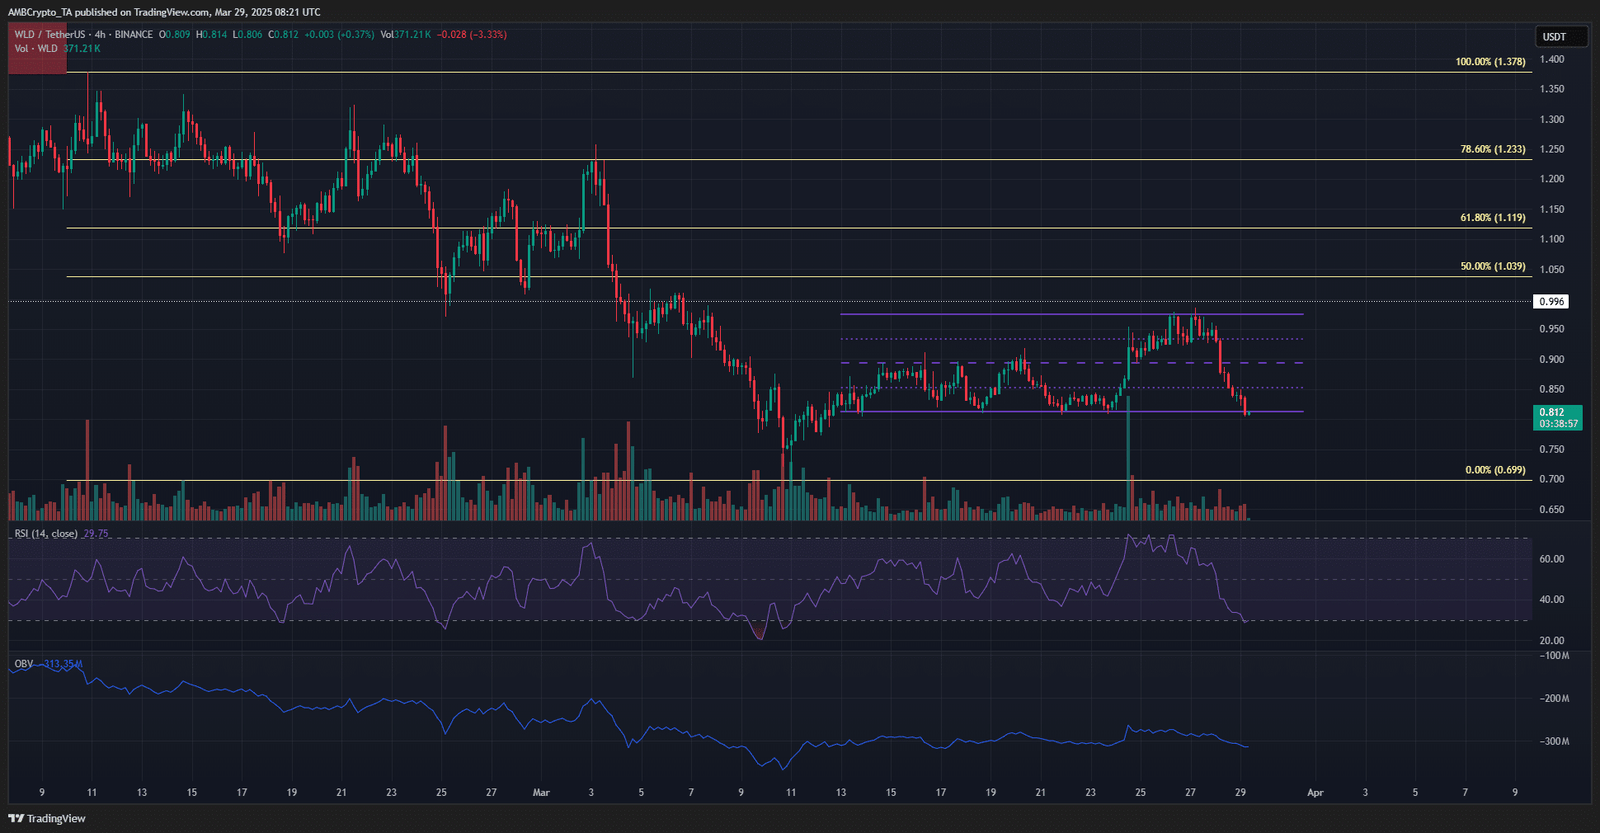Click the TradingView logo icon
1600x833 pixels.
point(16,818)
